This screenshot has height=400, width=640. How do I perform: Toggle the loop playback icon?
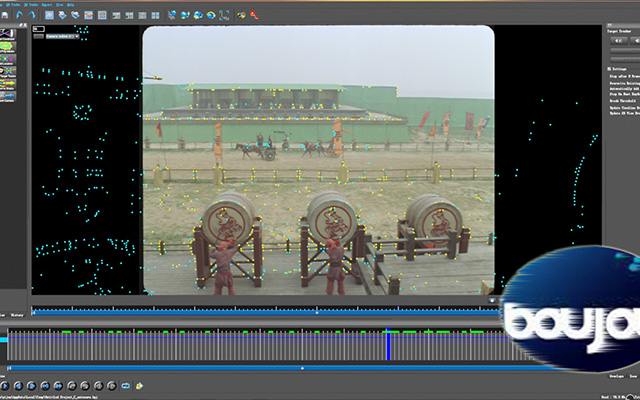(x=126, y=386)
